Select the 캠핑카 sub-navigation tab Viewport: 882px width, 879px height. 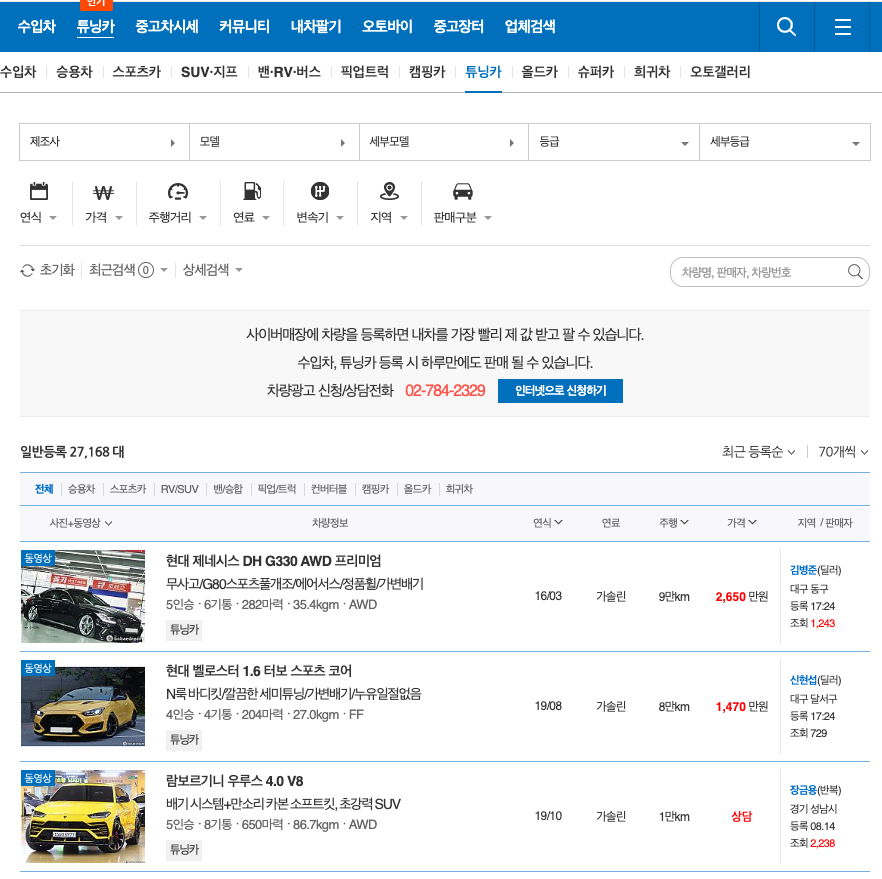coord(427,72)
